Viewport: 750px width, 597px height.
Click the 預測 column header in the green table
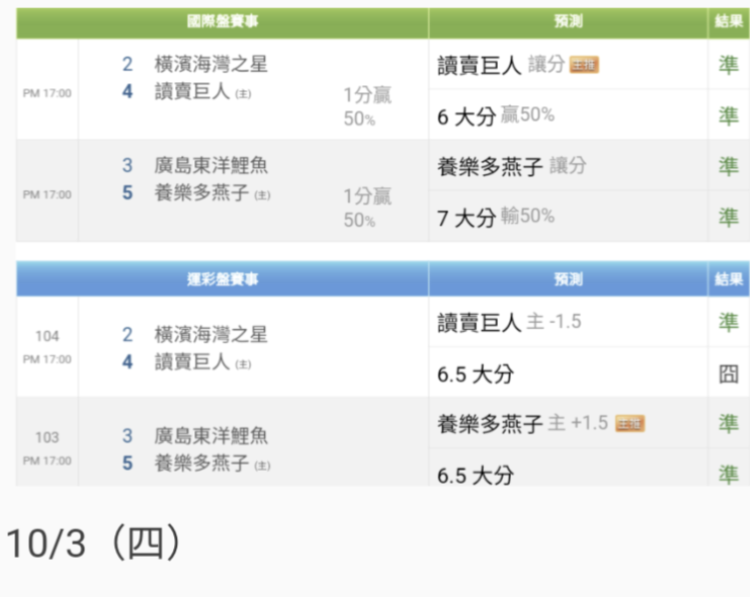[568, 22]
